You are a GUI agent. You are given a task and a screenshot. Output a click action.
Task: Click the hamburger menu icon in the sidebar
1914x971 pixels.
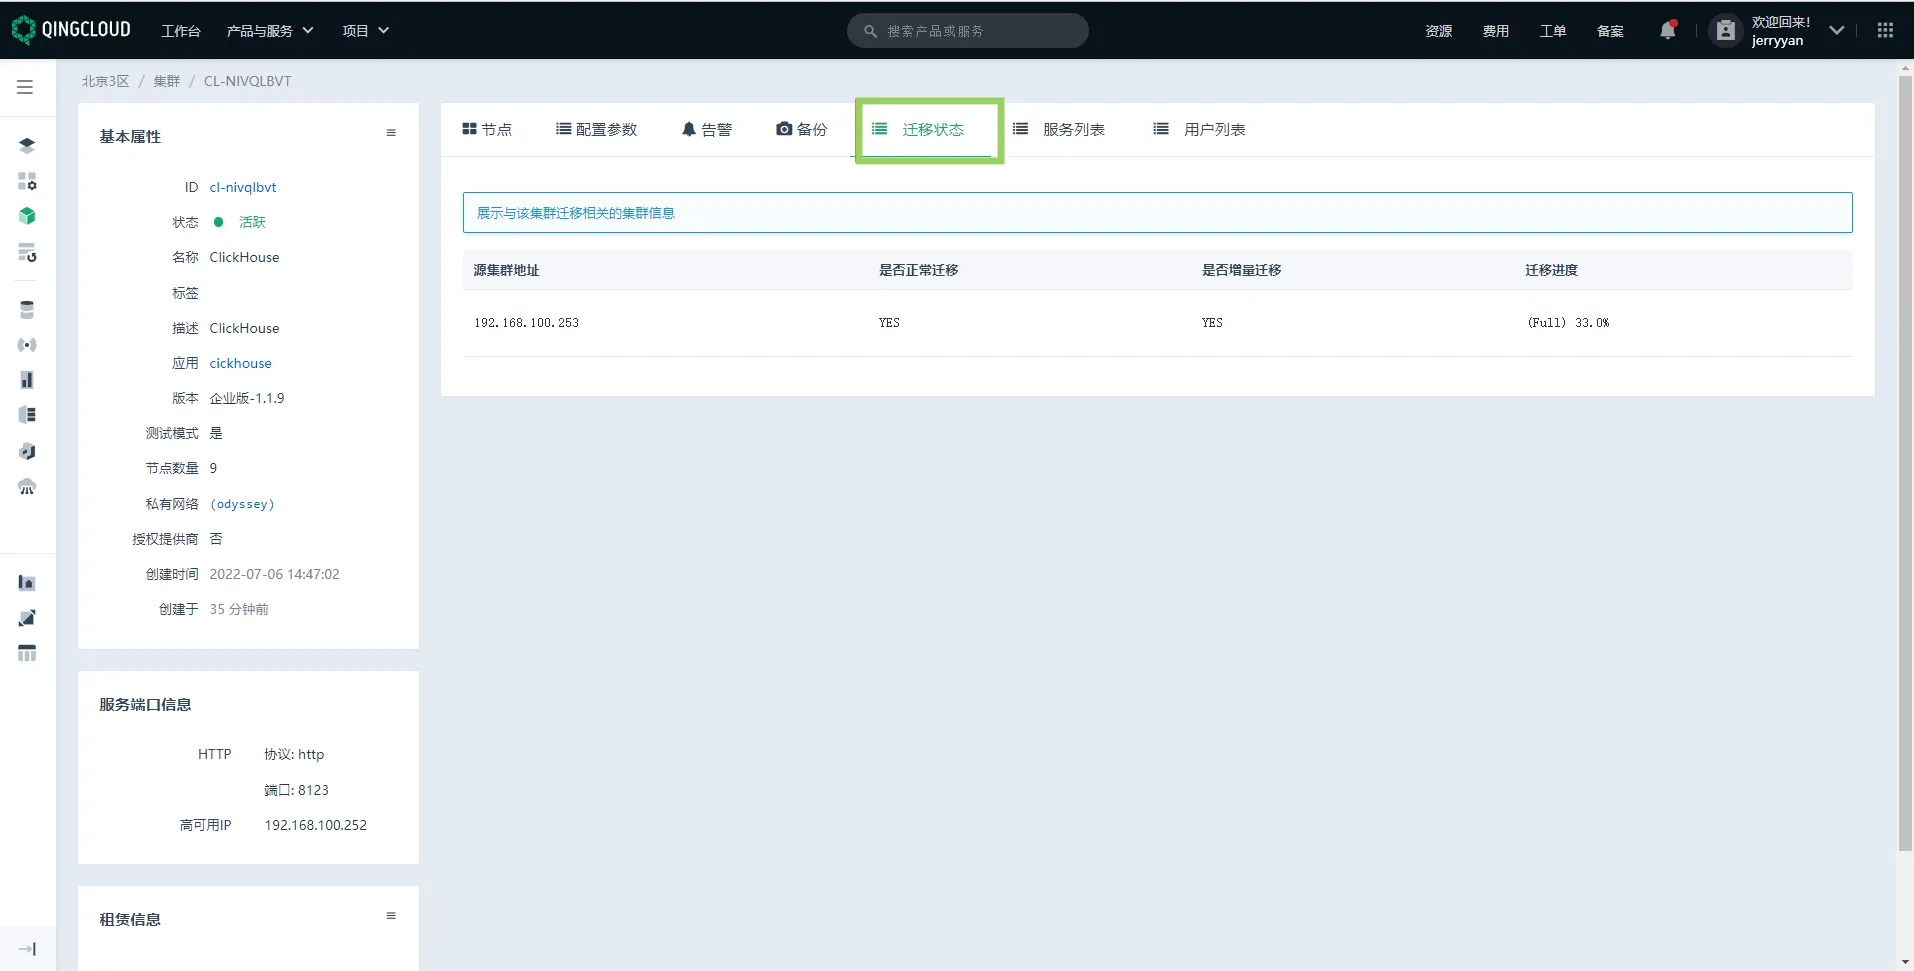point(25,87)
